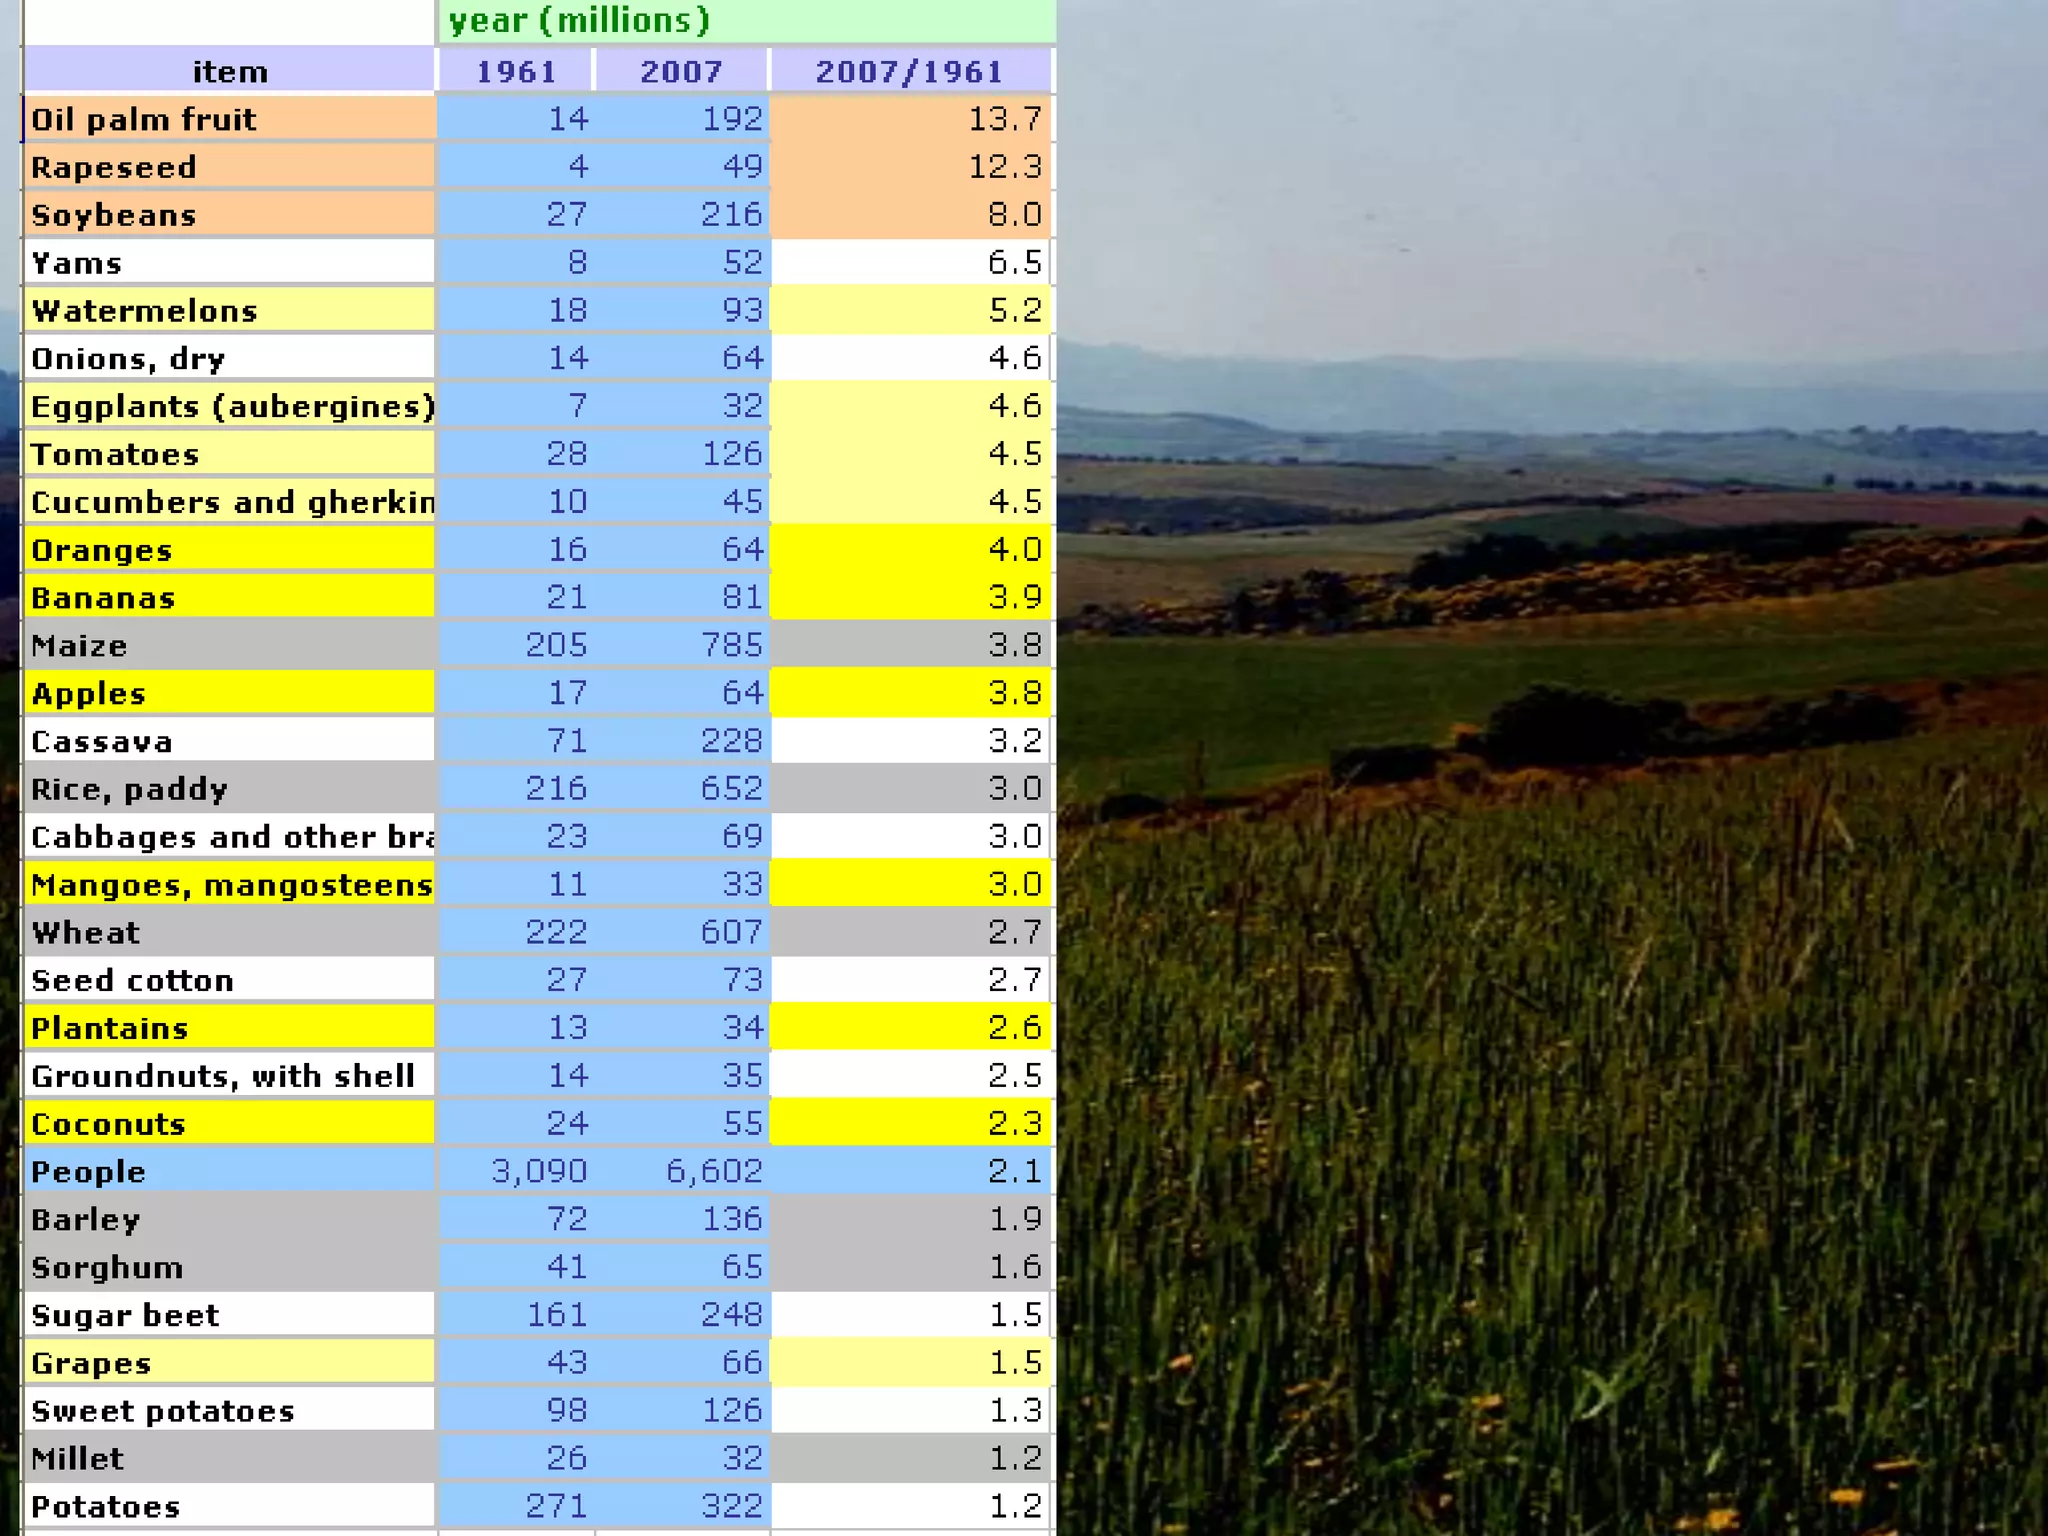Screen dimensions: 2048x1536
Task: Click the 'item' column header
Action: 229,72
